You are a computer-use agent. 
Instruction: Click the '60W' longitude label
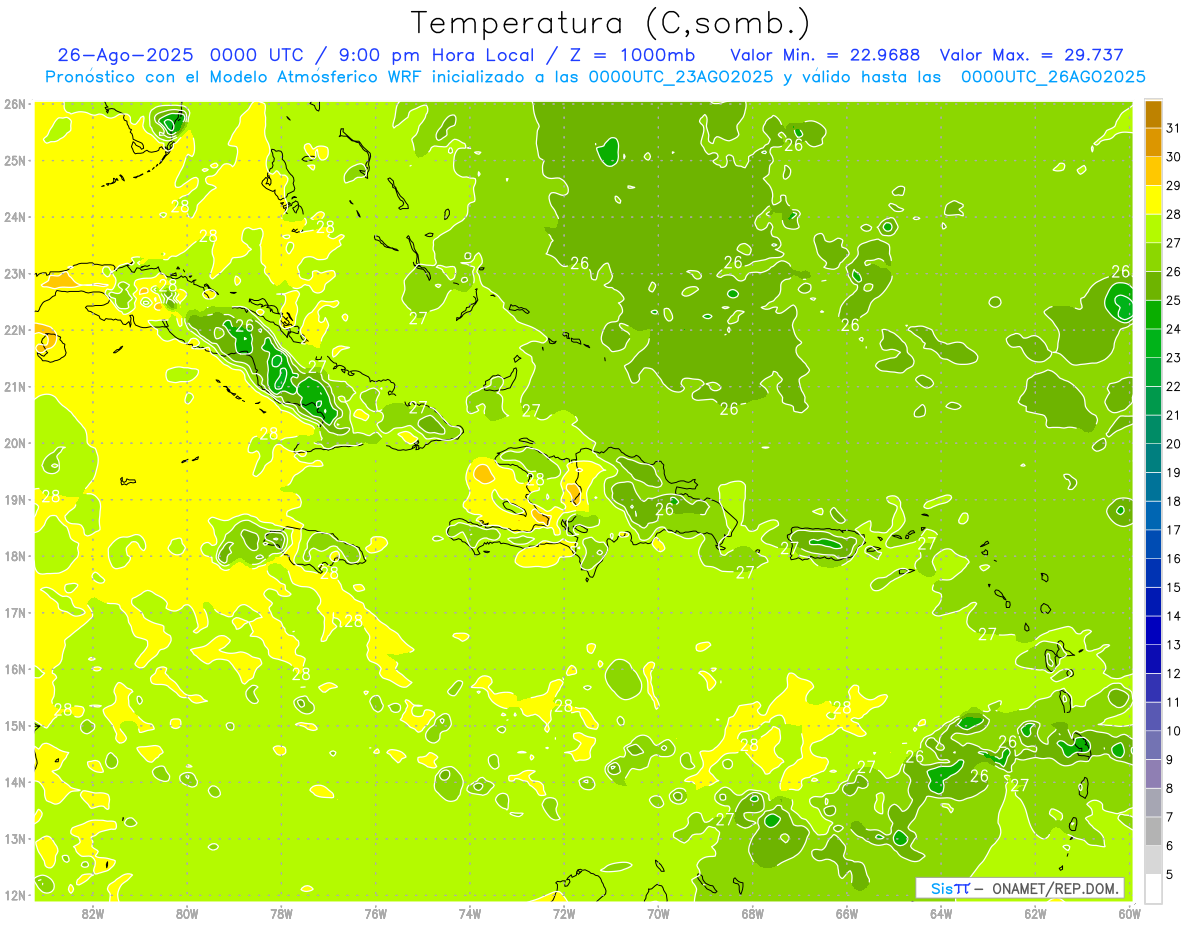click(x=1130, y=913)
